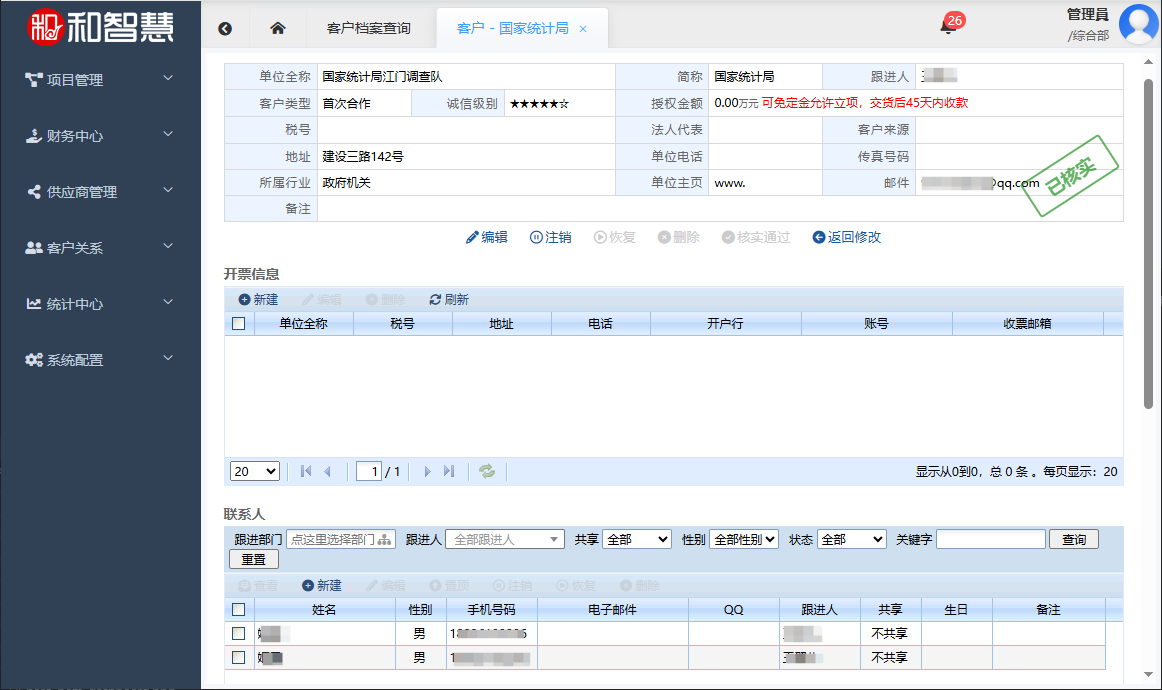Screen dimensions: 1162x690
Task: Open the 状态 status dropdown
Action: pyautogui.click(x=851, y=540)
